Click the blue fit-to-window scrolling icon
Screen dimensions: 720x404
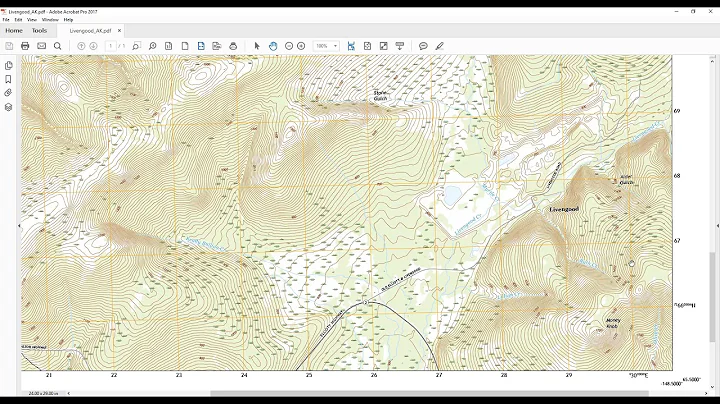coord(351,46)
